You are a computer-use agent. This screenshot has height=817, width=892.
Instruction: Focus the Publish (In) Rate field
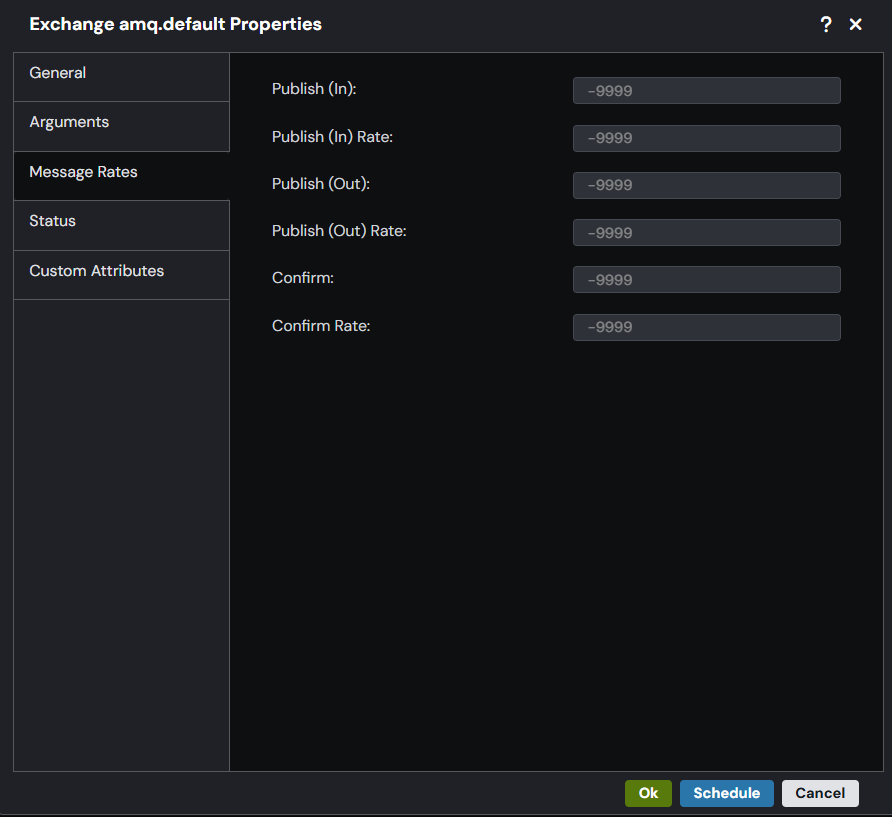(707, 138)
